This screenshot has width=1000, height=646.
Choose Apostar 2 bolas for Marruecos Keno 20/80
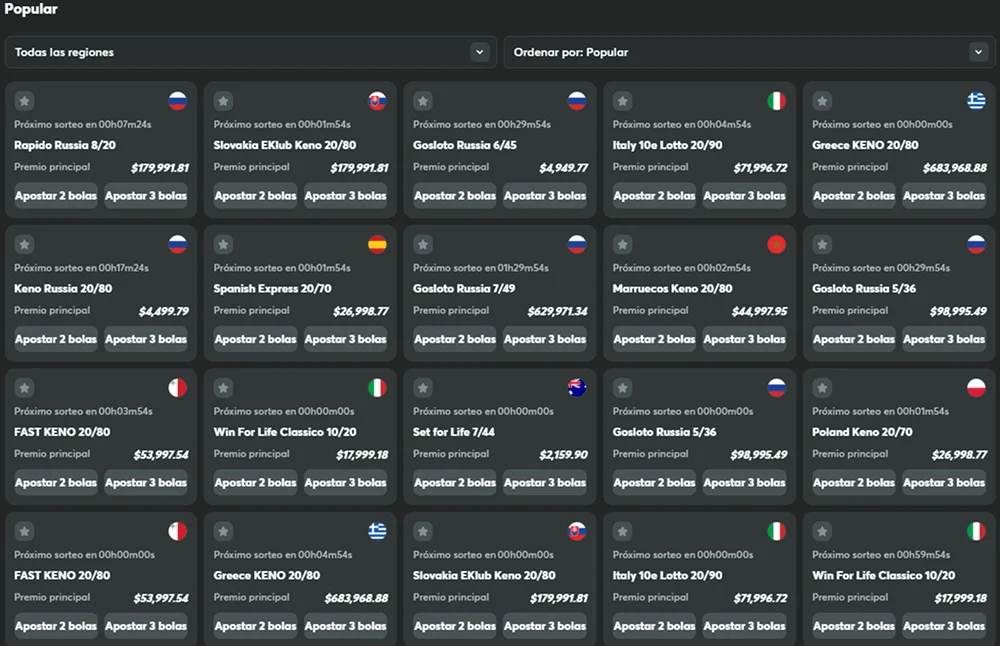(x=654, y=339)
